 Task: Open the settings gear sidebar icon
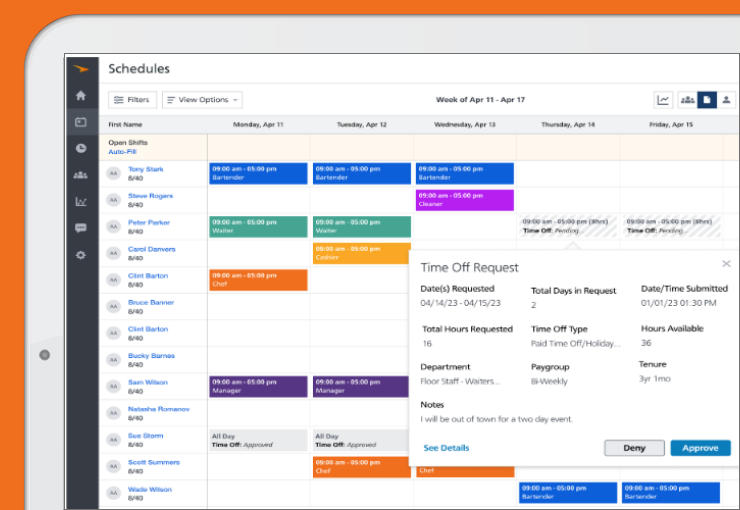pyautogui.click(x=81, y=255)
